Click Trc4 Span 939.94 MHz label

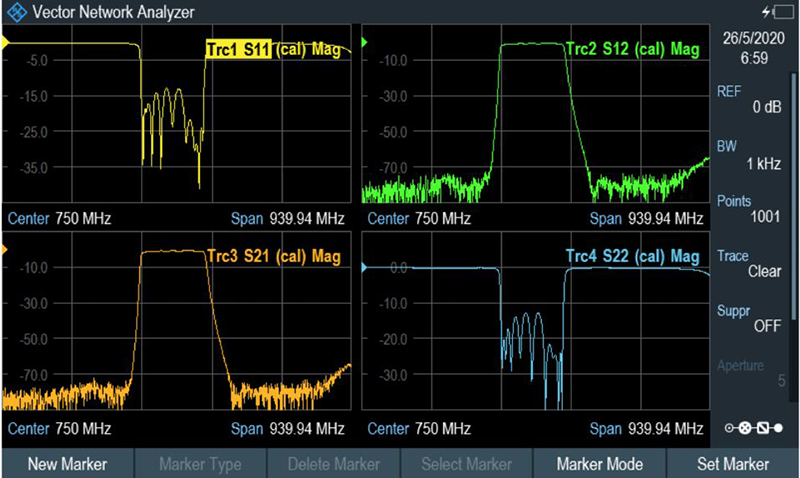click(x=646, y=429)
